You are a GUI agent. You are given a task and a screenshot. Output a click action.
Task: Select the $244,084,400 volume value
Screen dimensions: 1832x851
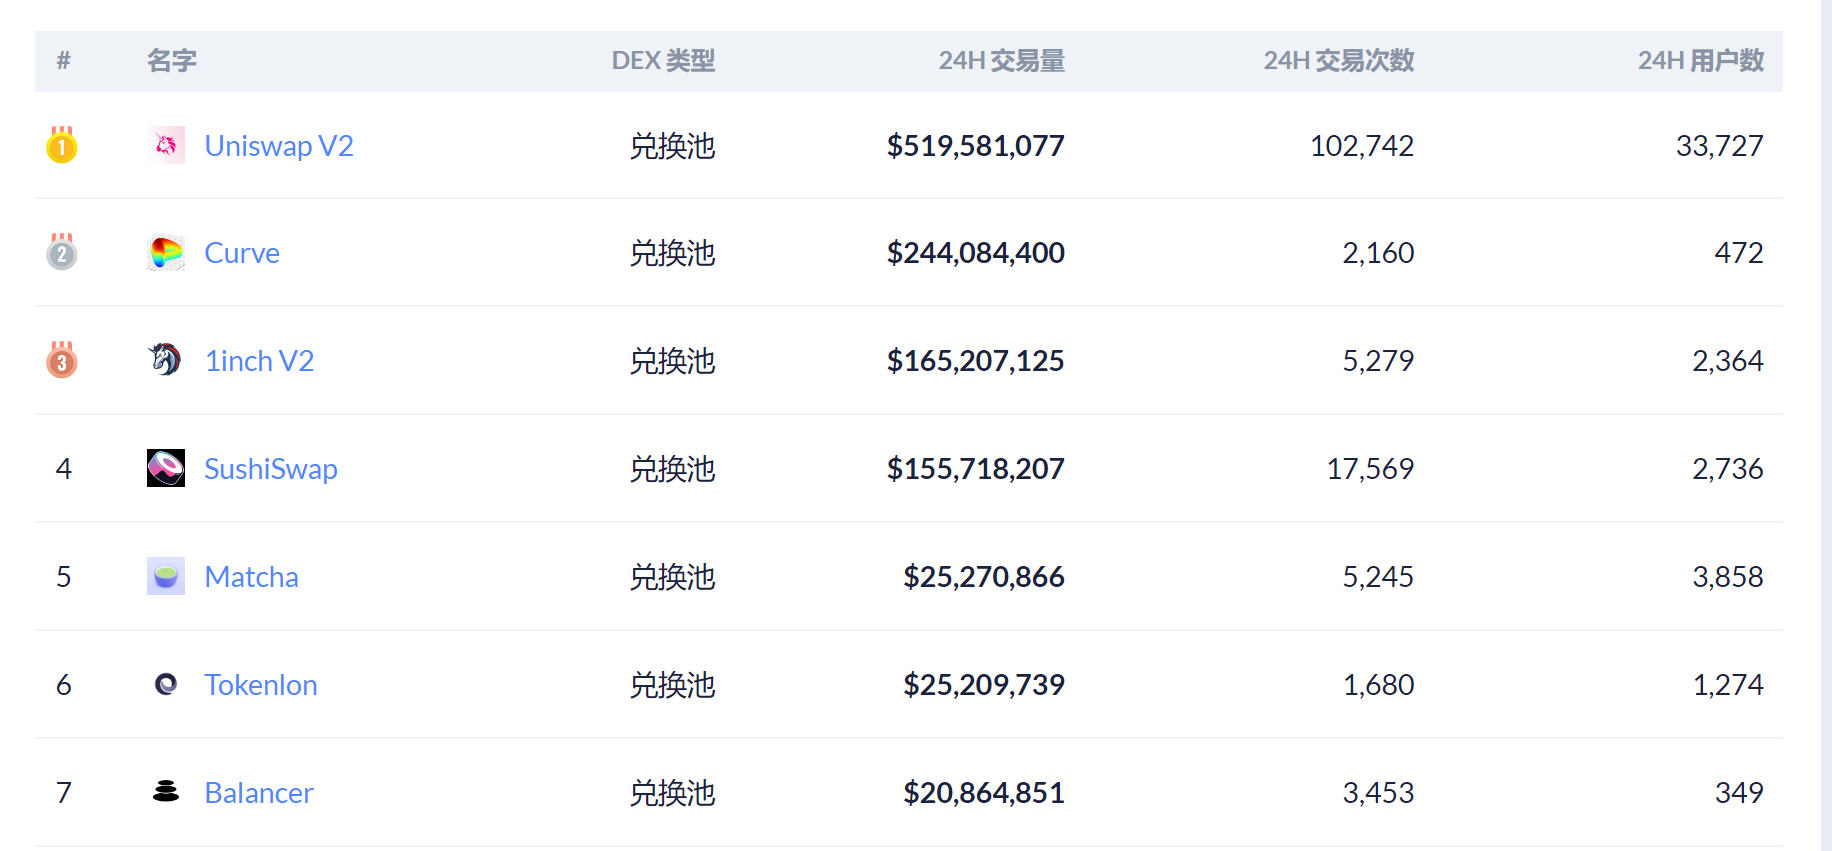pyautogui.click(x=976, y=253)
